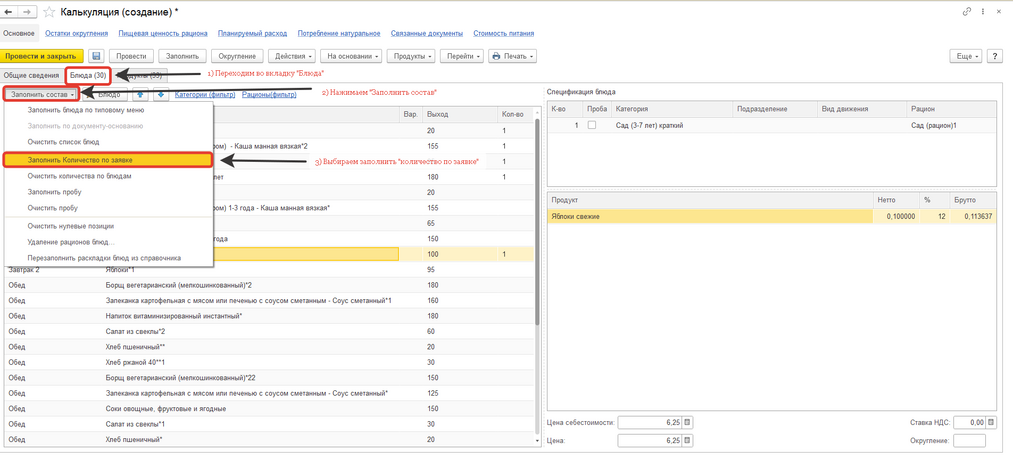Click the floppy disk save icon

[x=96, y=57]
